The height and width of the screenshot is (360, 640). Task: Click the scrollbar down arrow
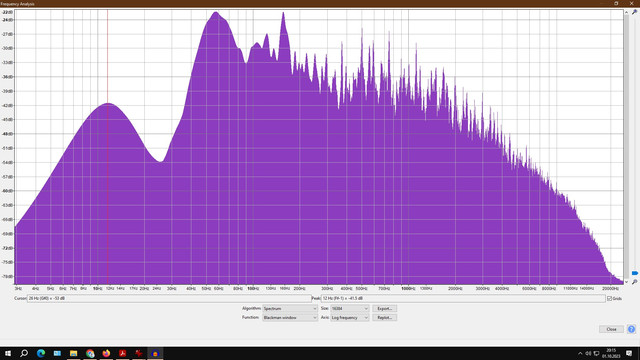tap(626, 282)
